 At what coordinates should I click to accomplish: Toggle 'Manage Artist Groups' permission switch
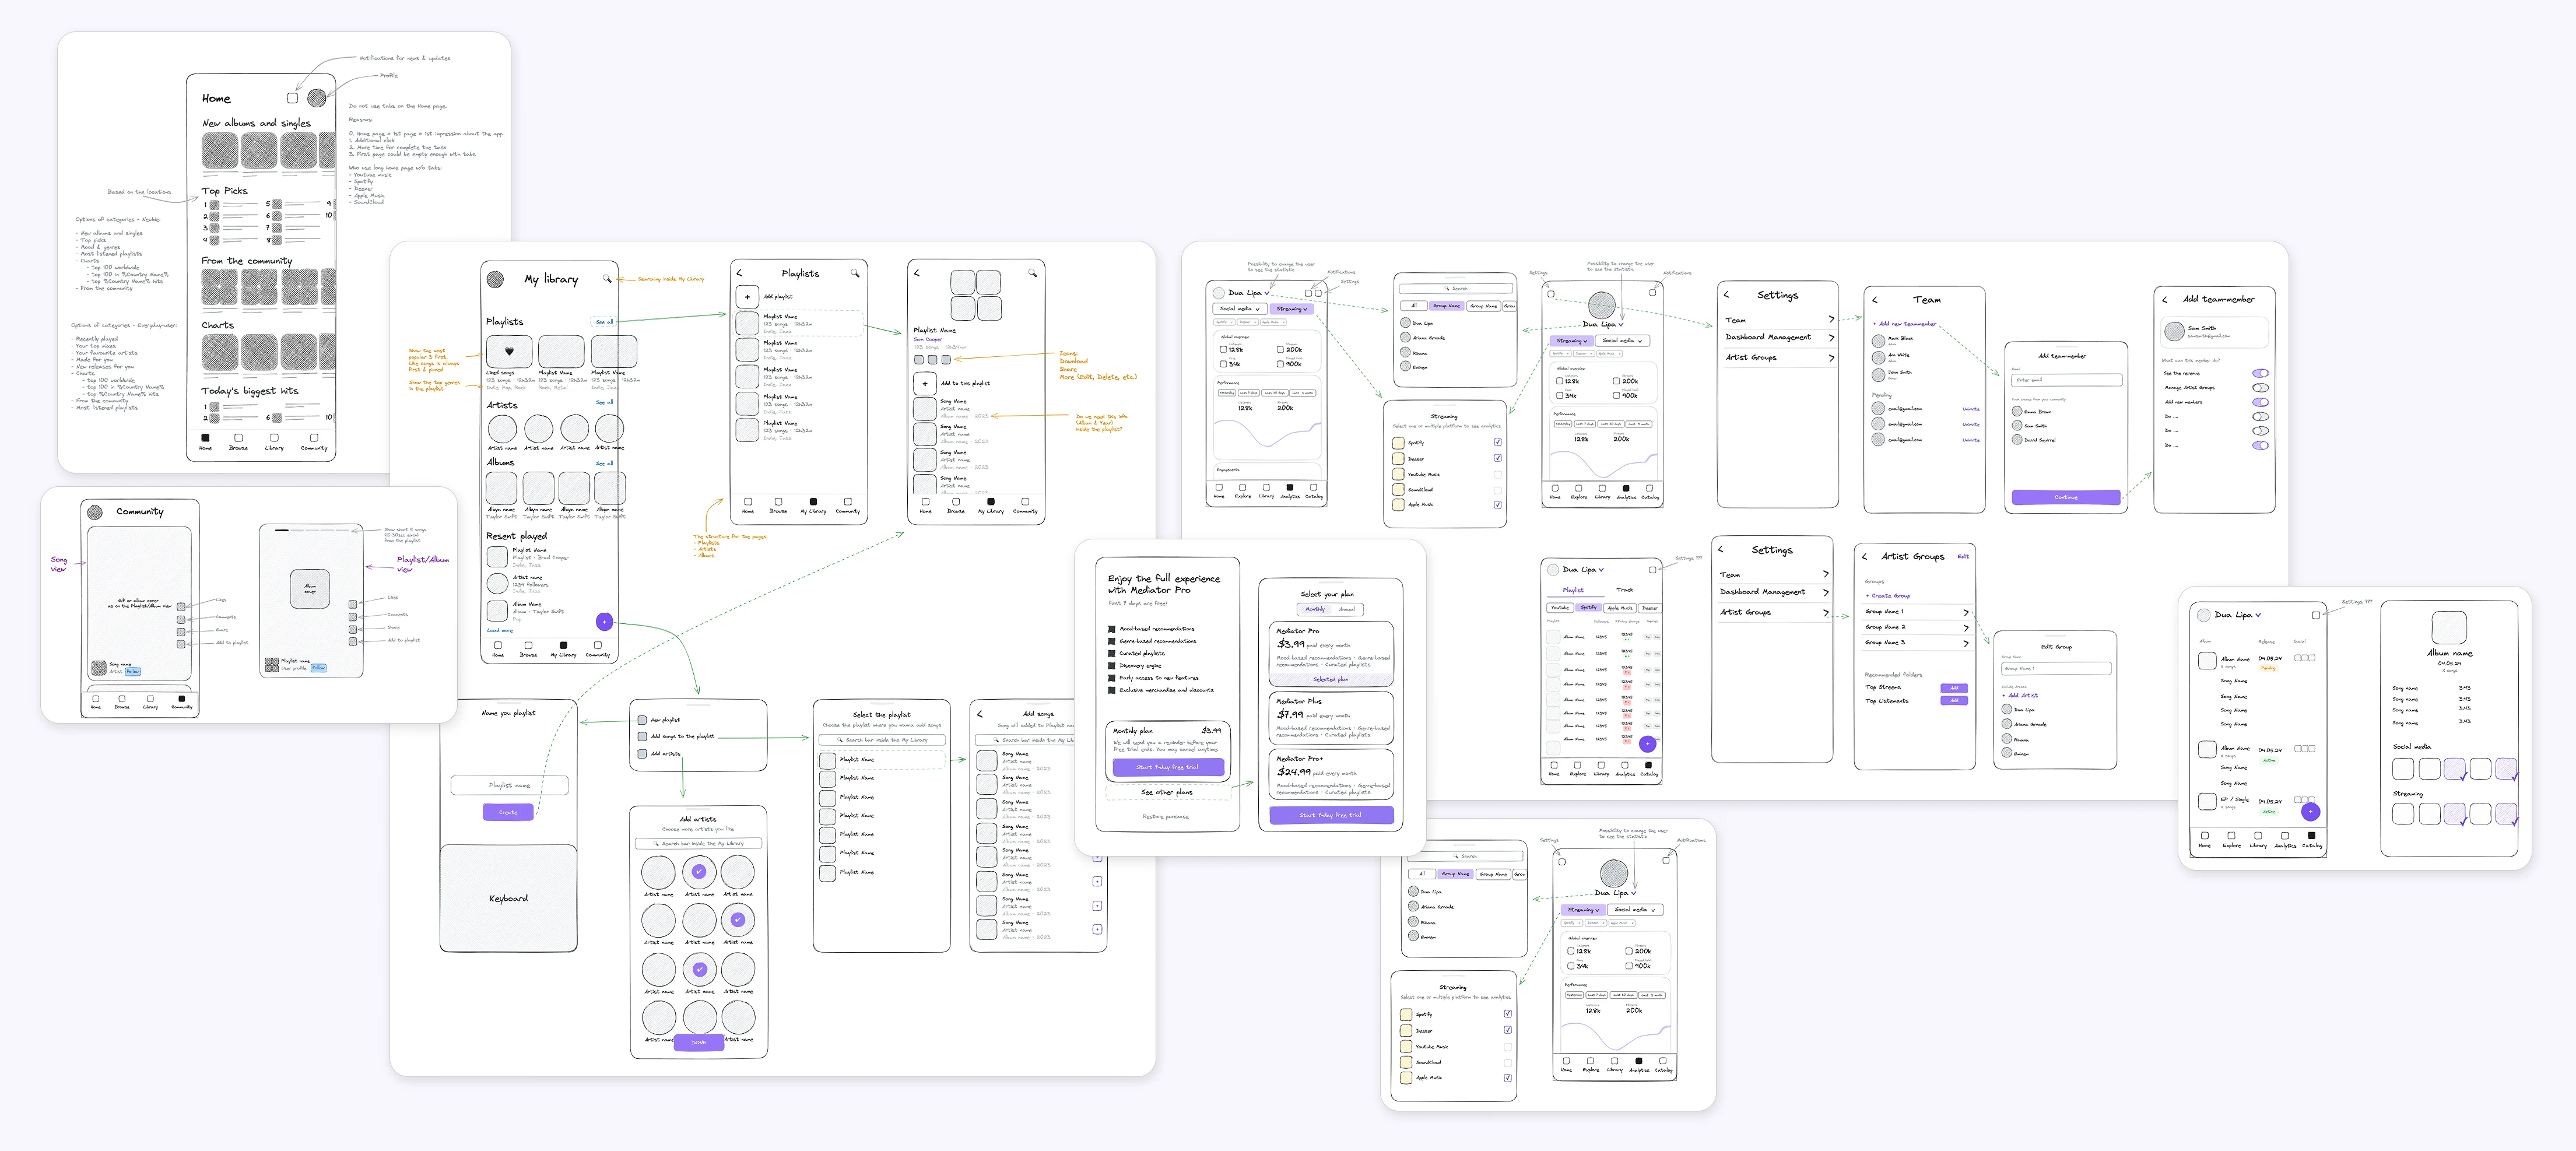click(2260, 388)
